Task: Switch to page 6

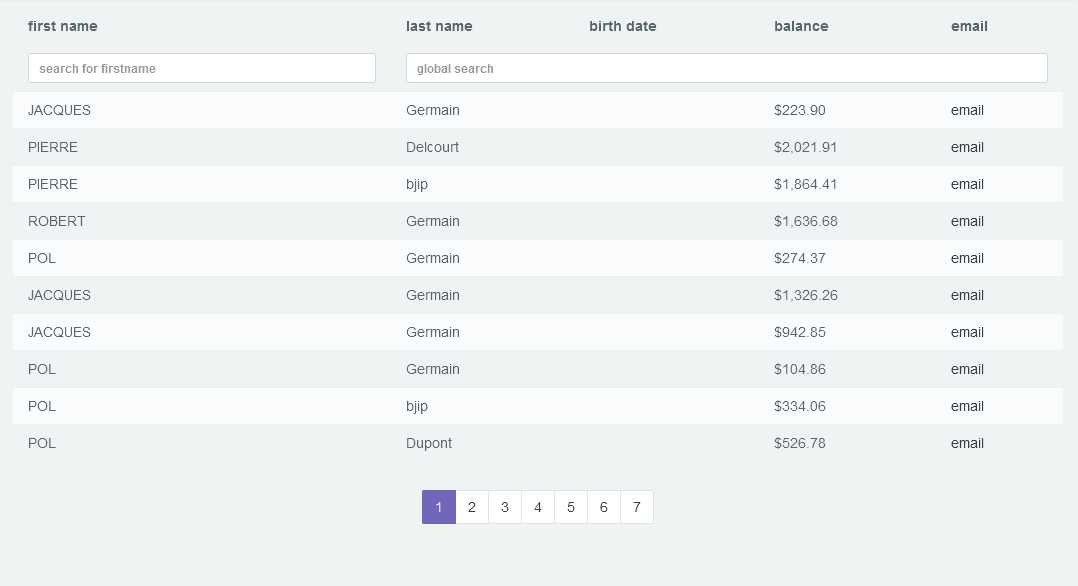Action: (x=604, y=507)
